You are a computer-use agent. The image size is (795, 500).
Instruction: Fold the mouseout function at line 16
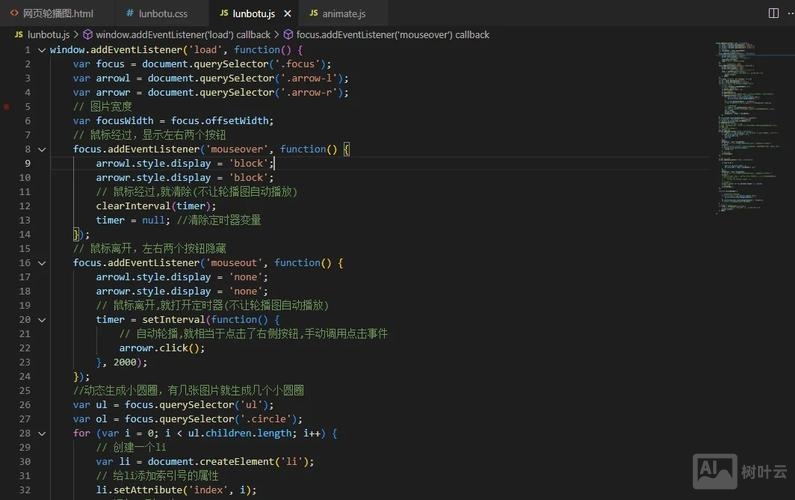(41, 263)
